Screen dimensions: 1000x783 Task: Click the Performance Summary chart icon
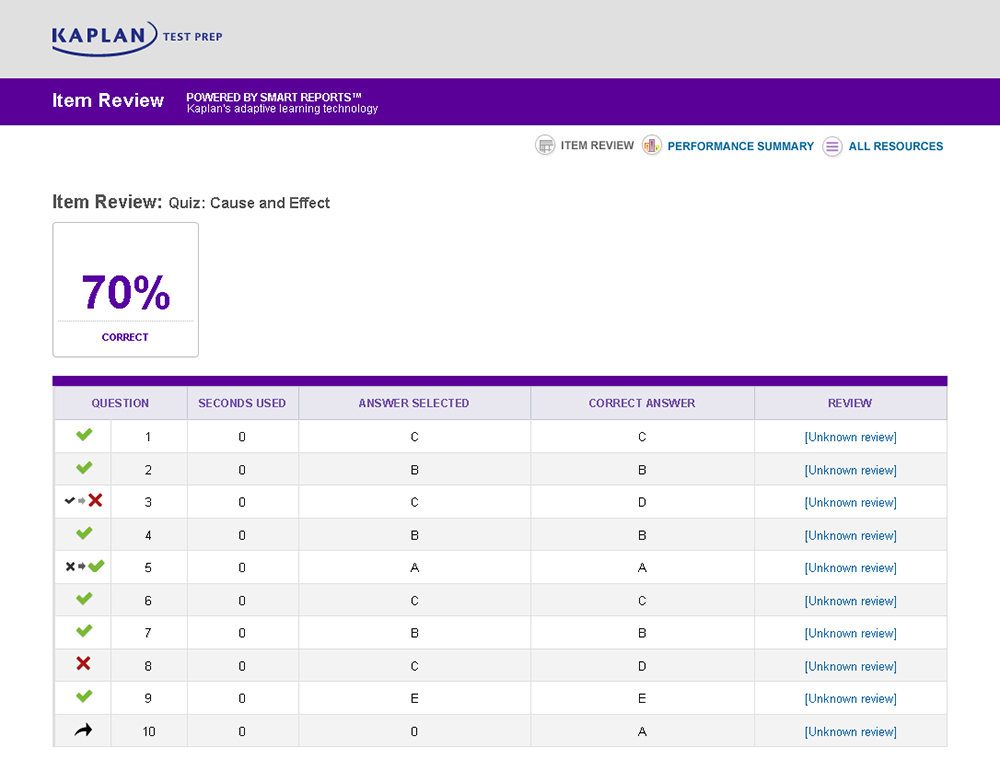(652, 146)
